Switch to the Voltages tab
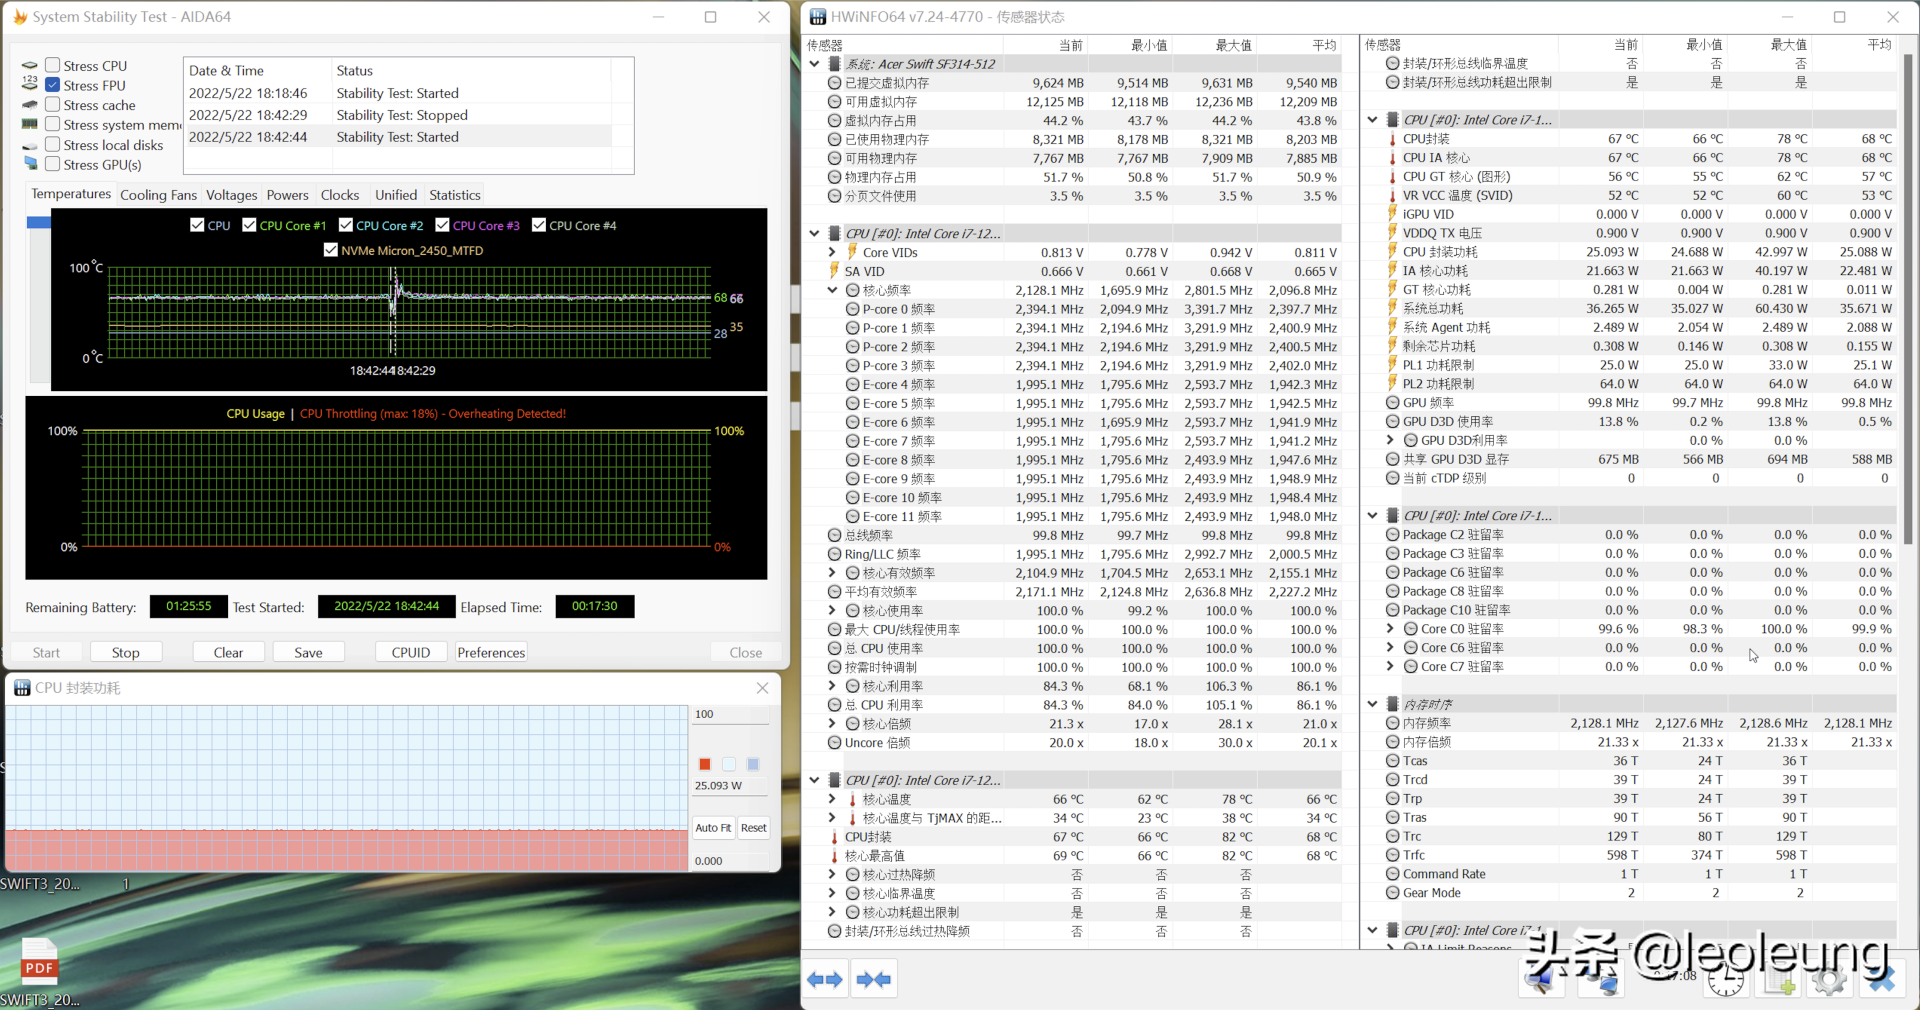 pos(232,195)
